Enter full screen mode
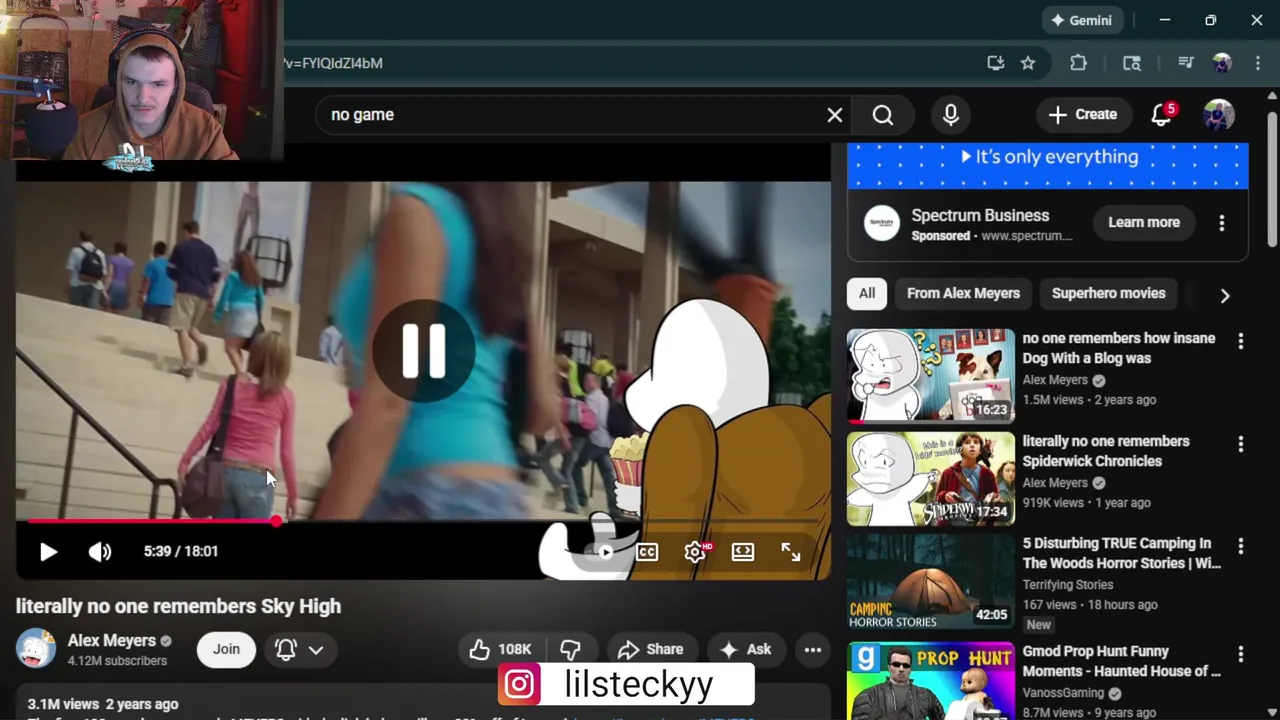 coord(791,552)
